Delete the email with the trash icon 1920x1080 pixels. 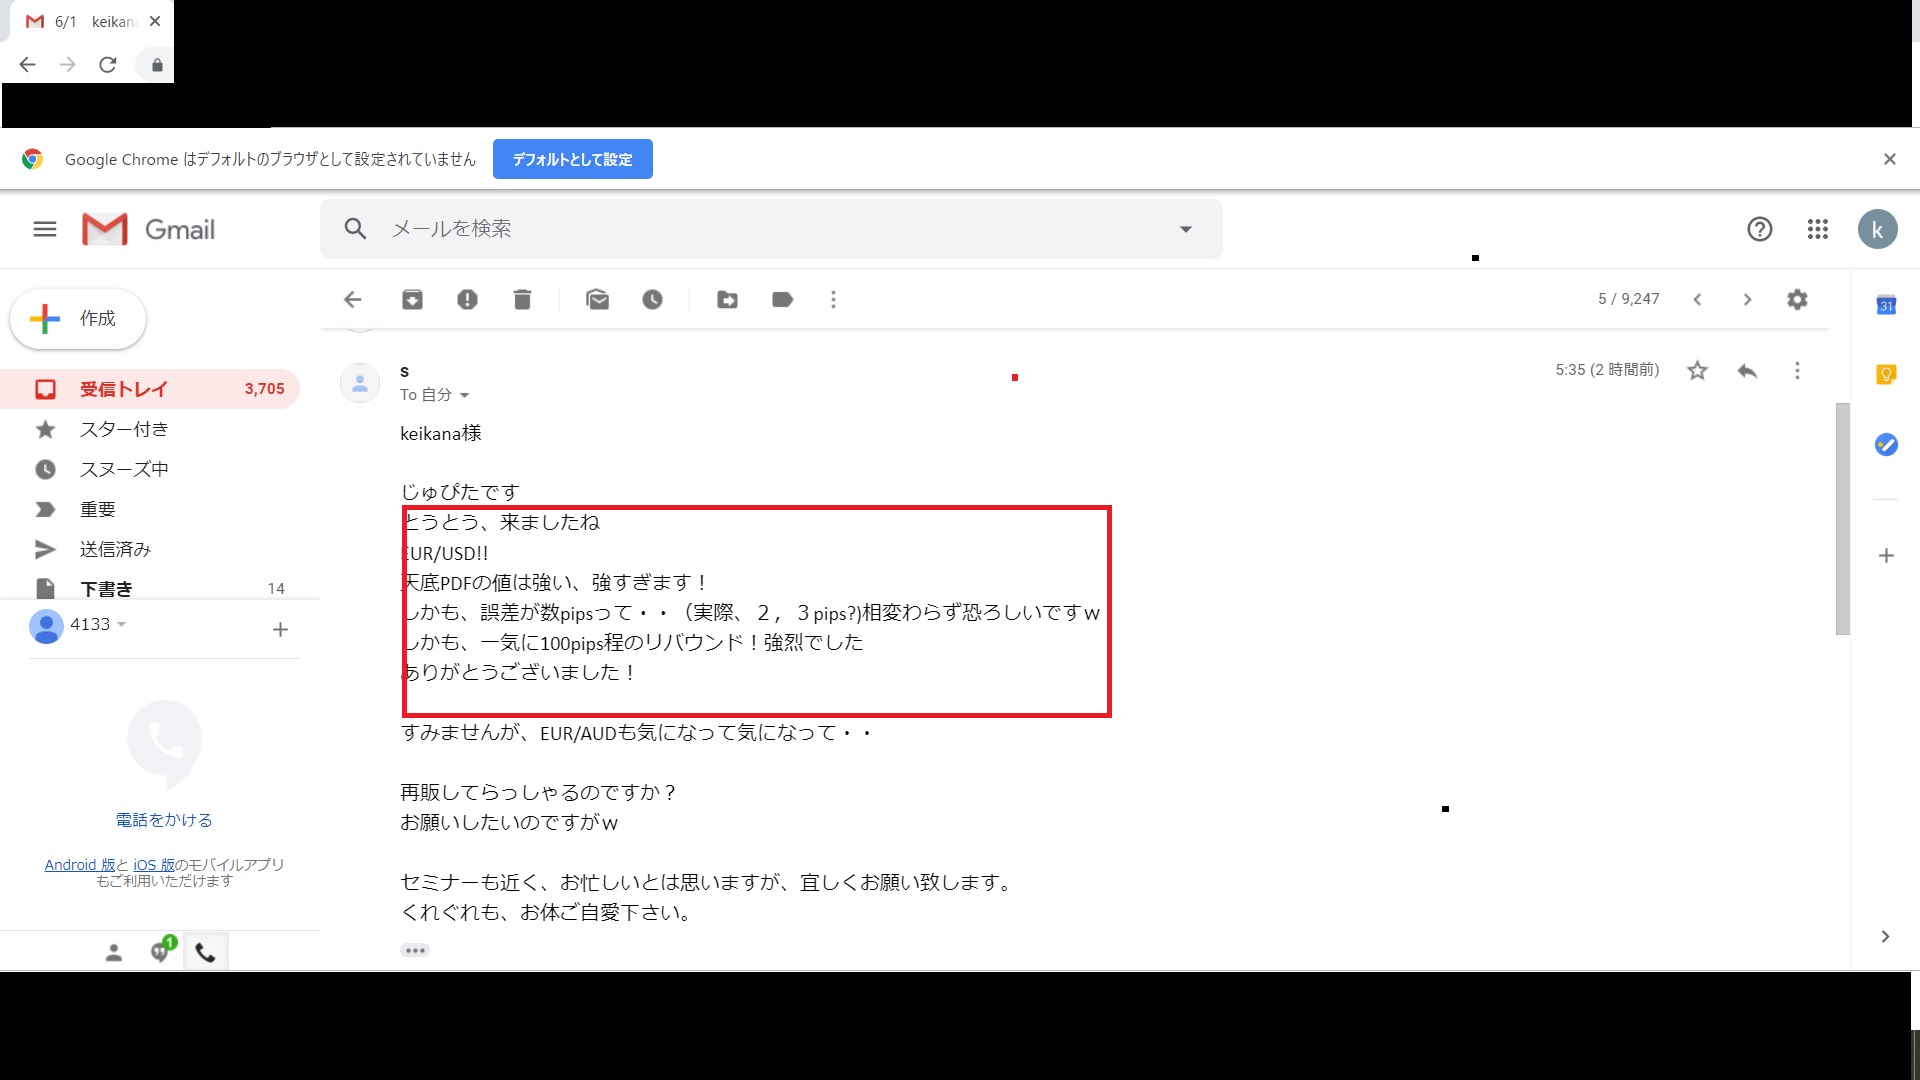tap(522, 299)
